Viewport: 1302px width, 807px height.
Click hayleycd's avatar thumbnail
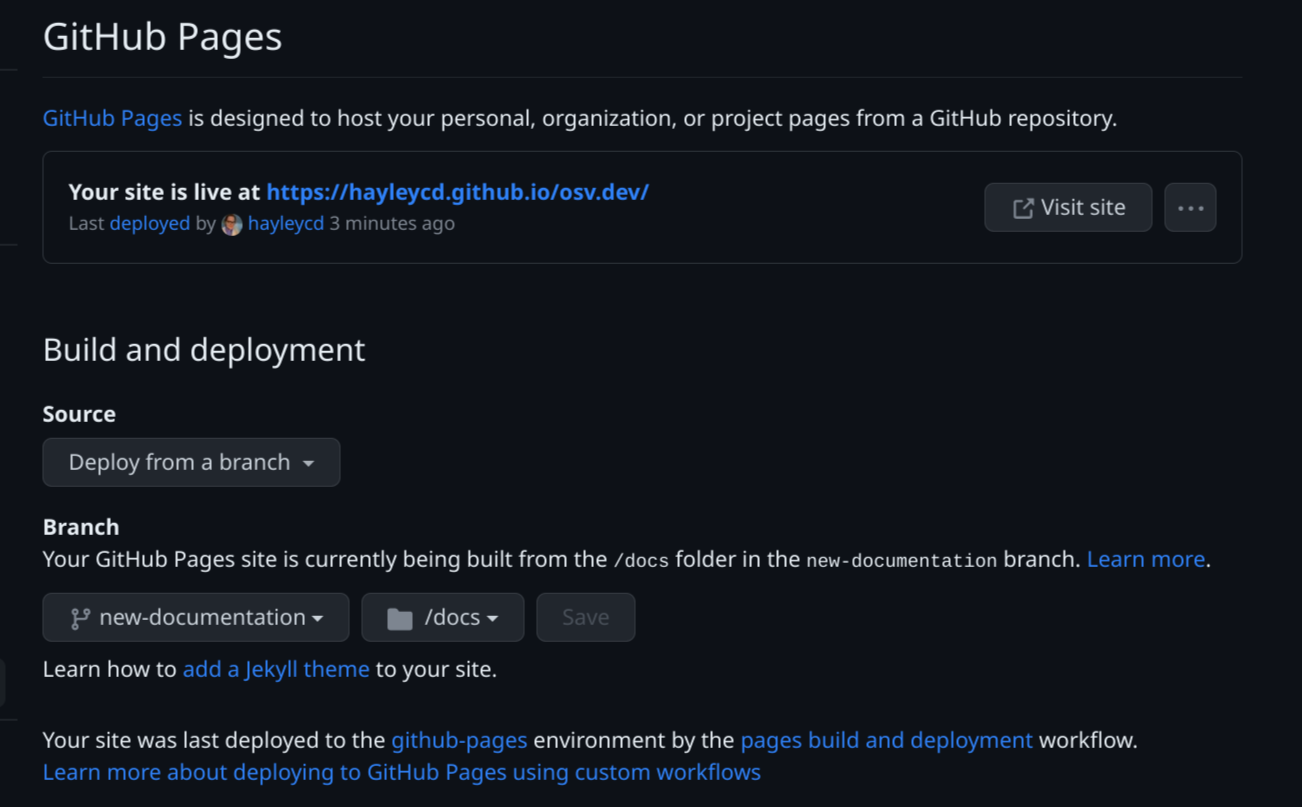231,224
